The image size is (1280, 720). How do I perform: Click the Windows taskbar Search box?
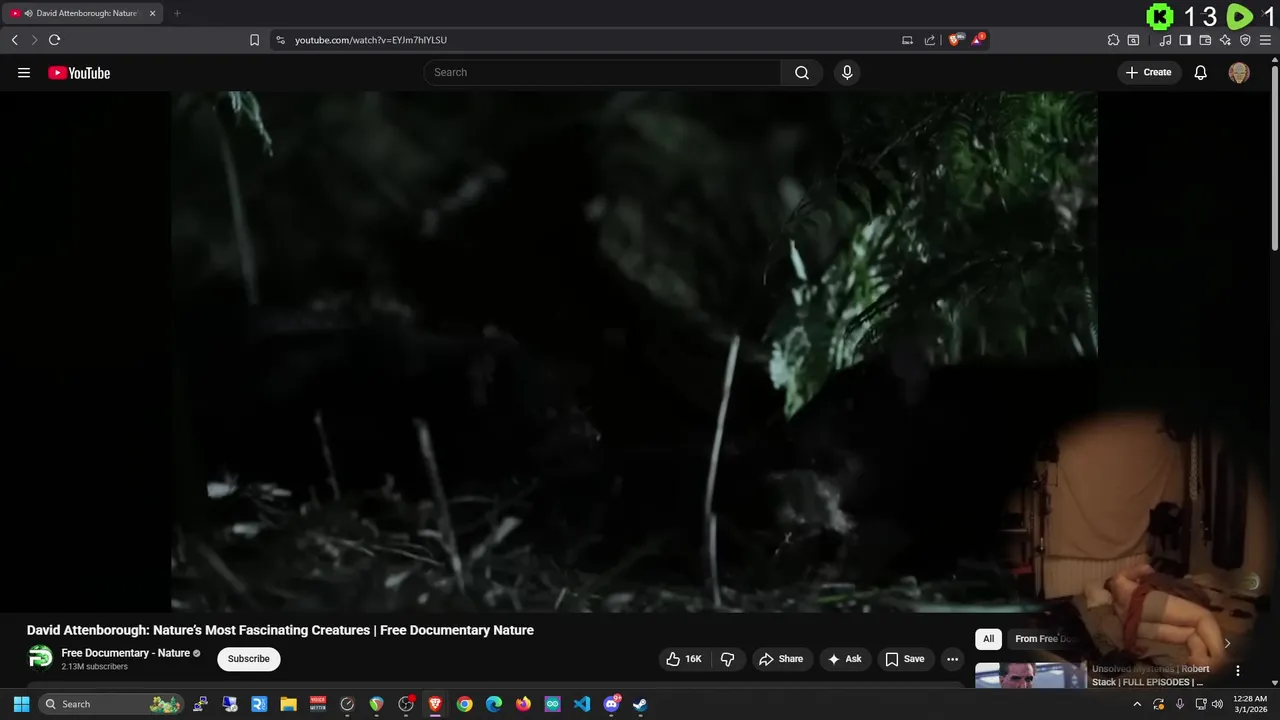tap(112, 704)
